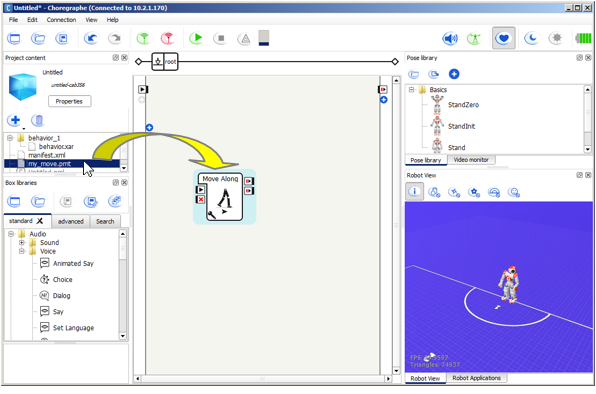Click the undo arrow in toolbar

coord(91,38)
